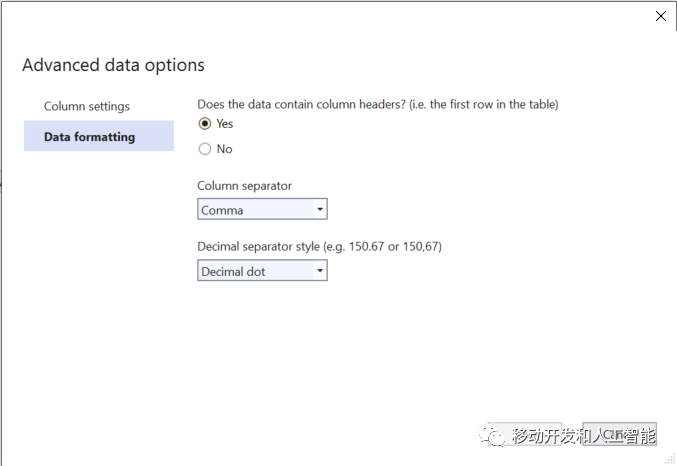Screen dimensions: 677x466
Task: Click the resize grip in the dialog corner
Action: point(670,459)
